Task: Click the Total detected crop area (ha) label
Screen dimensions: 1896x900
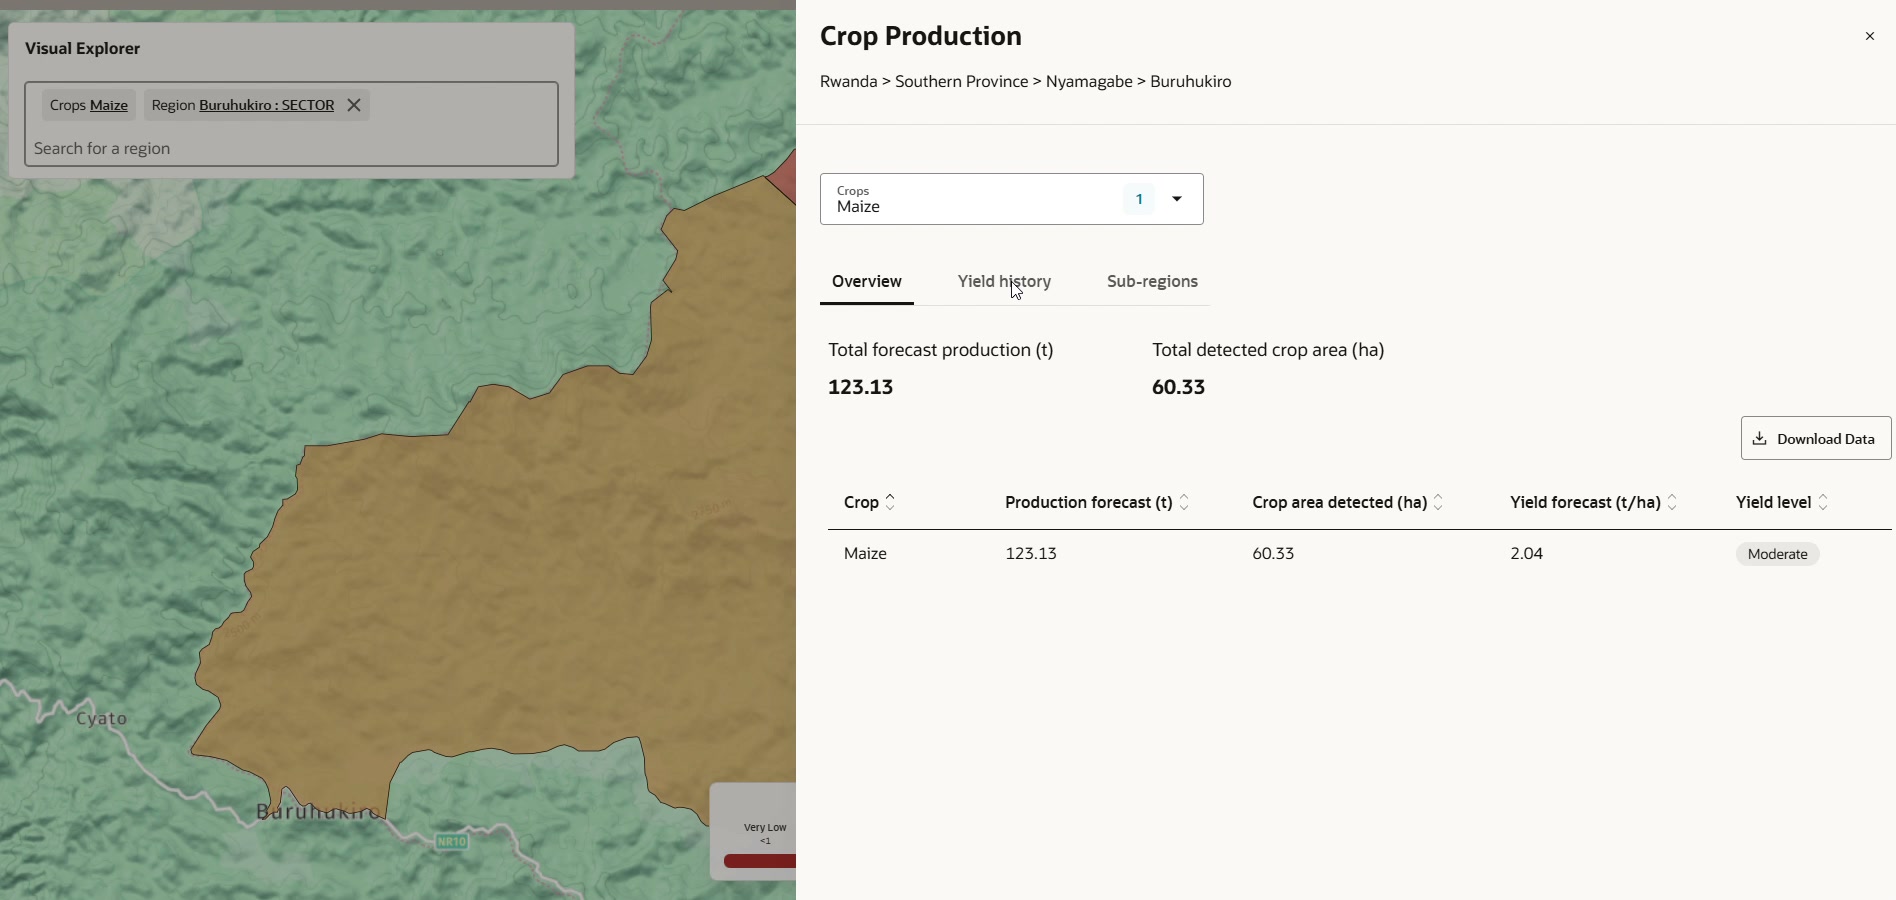Action: (1268, 350)
